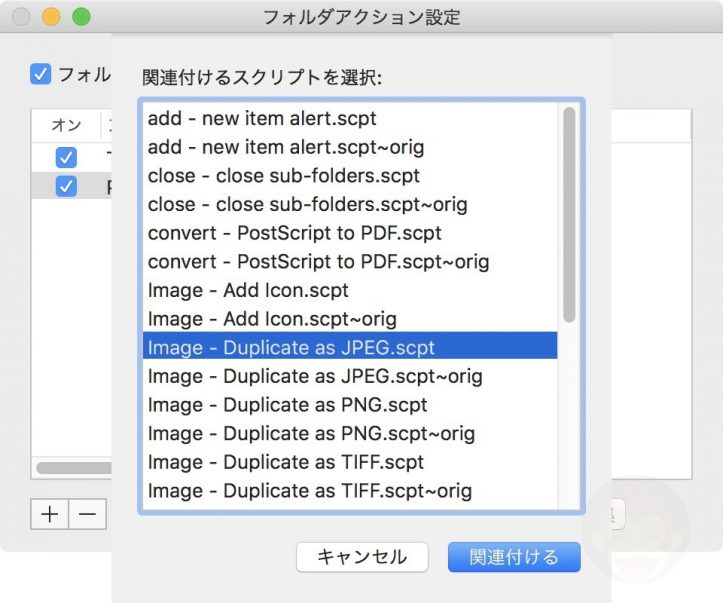Choose 'close - close sub-folders.scpt~orig' entry

(350, 205)
